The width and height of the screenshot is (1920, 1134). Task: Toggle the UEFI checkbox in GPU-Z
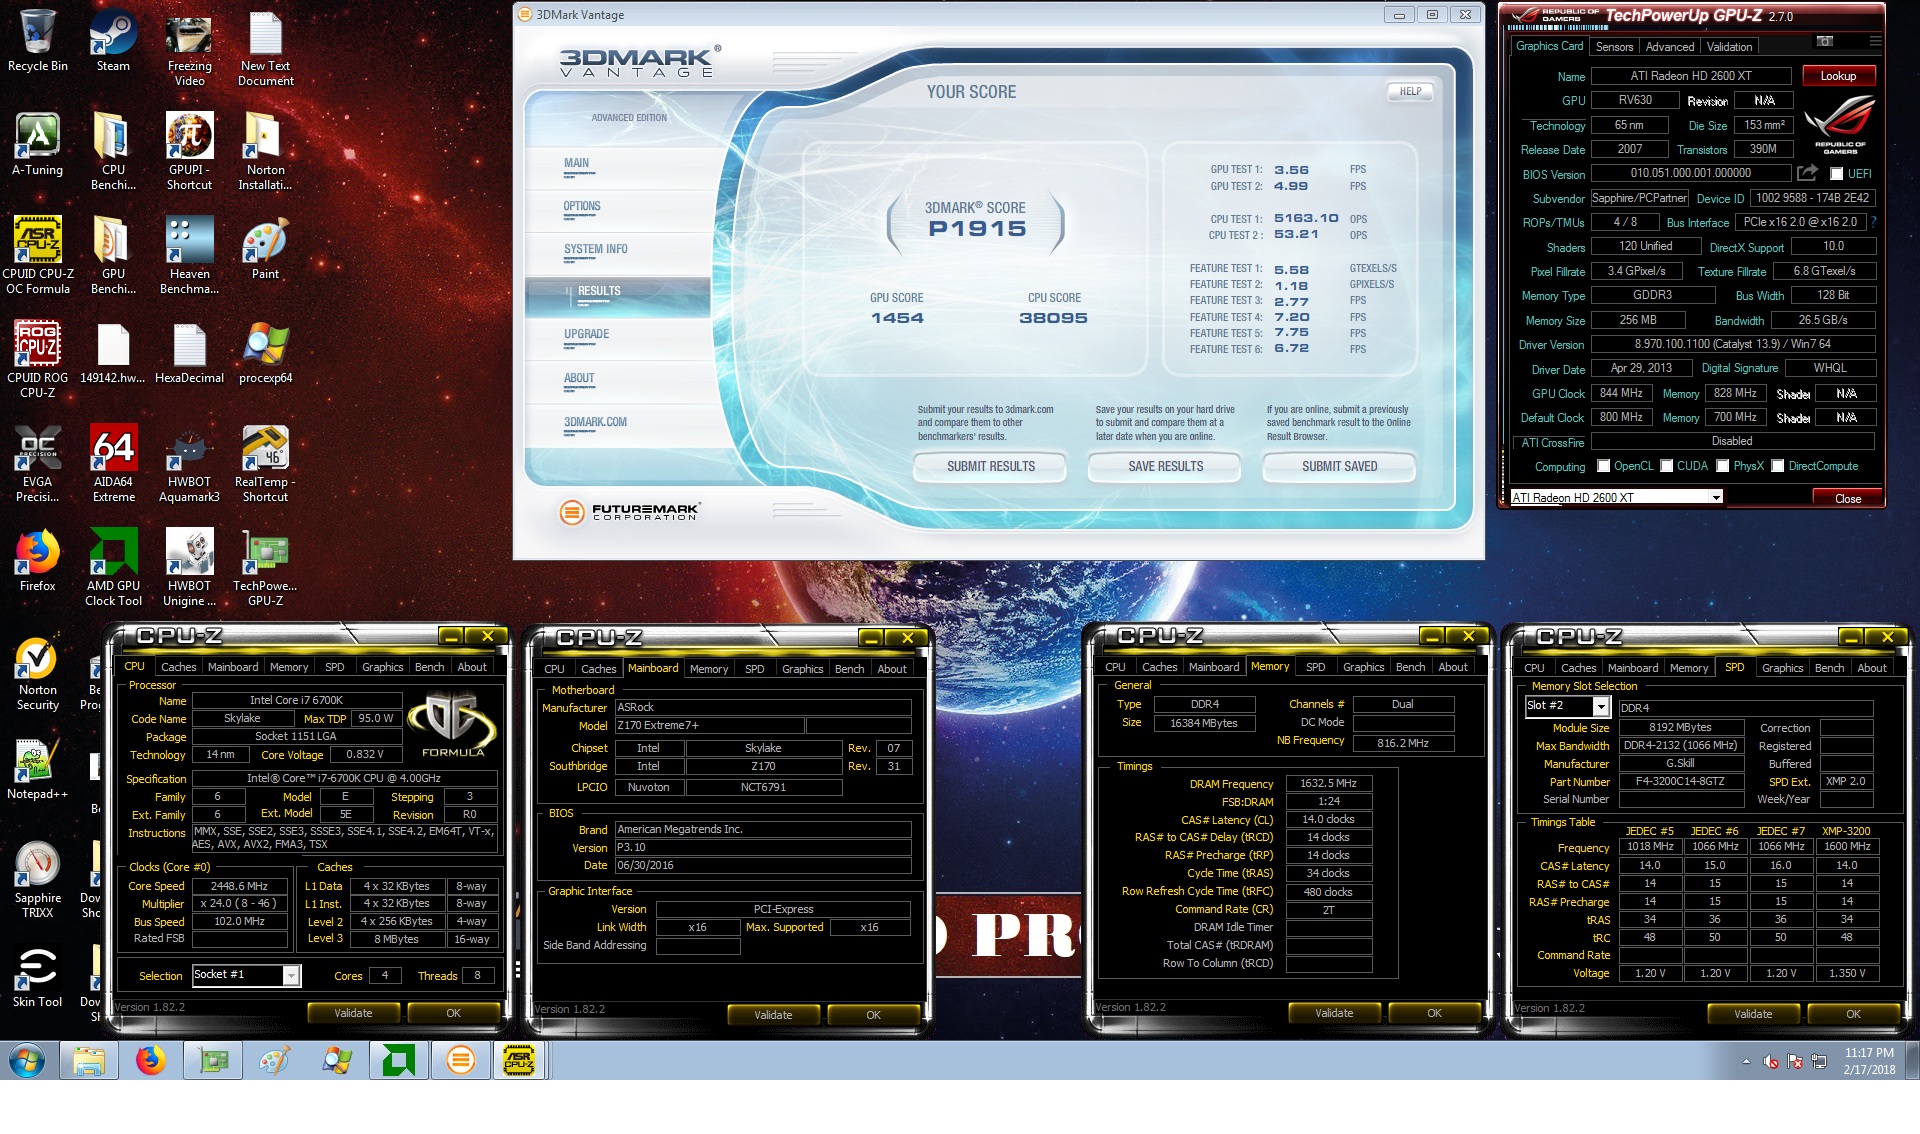point(1836,174)
